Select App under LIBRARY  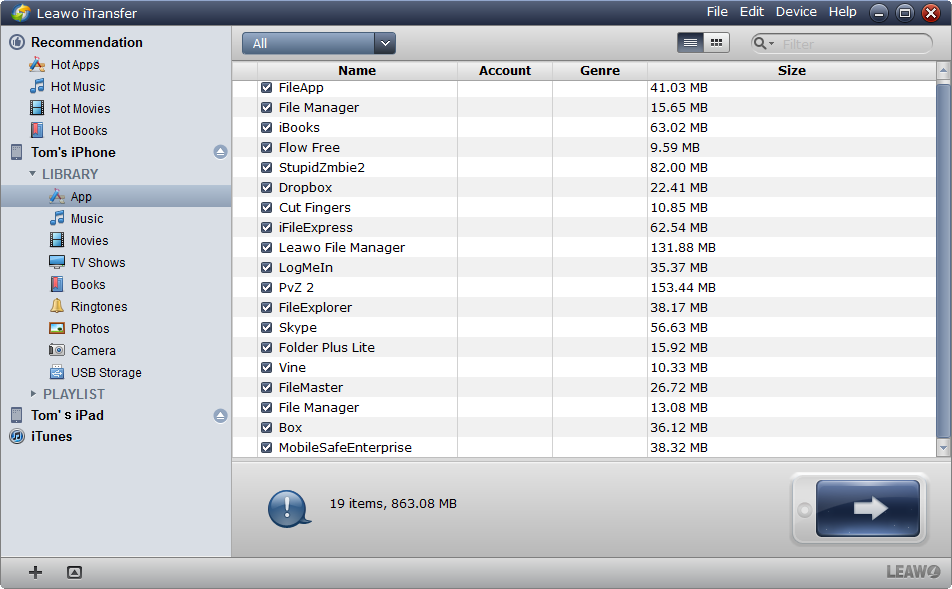116,196
